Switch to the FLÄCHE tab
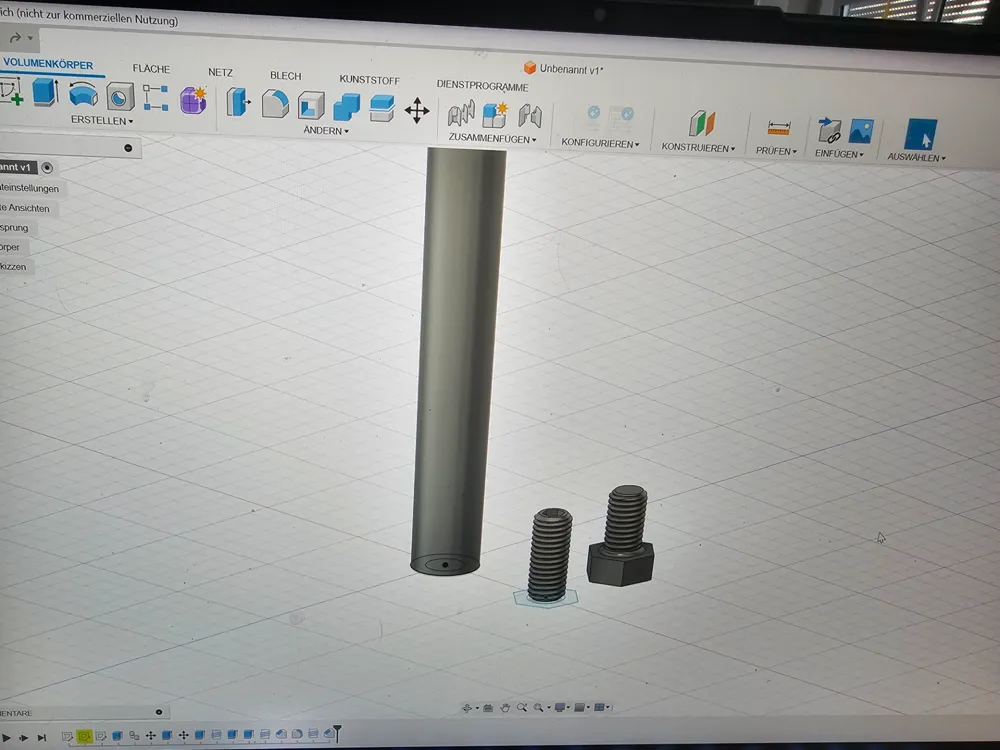 pos(151,69)
